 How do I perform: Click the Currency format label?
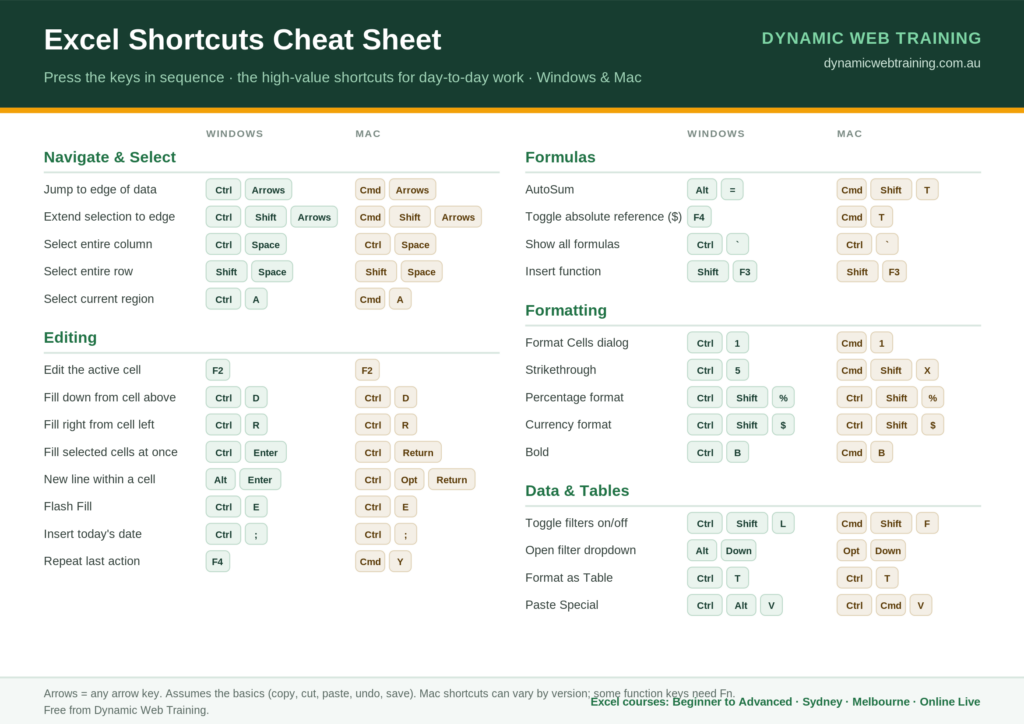click(568, 424)
